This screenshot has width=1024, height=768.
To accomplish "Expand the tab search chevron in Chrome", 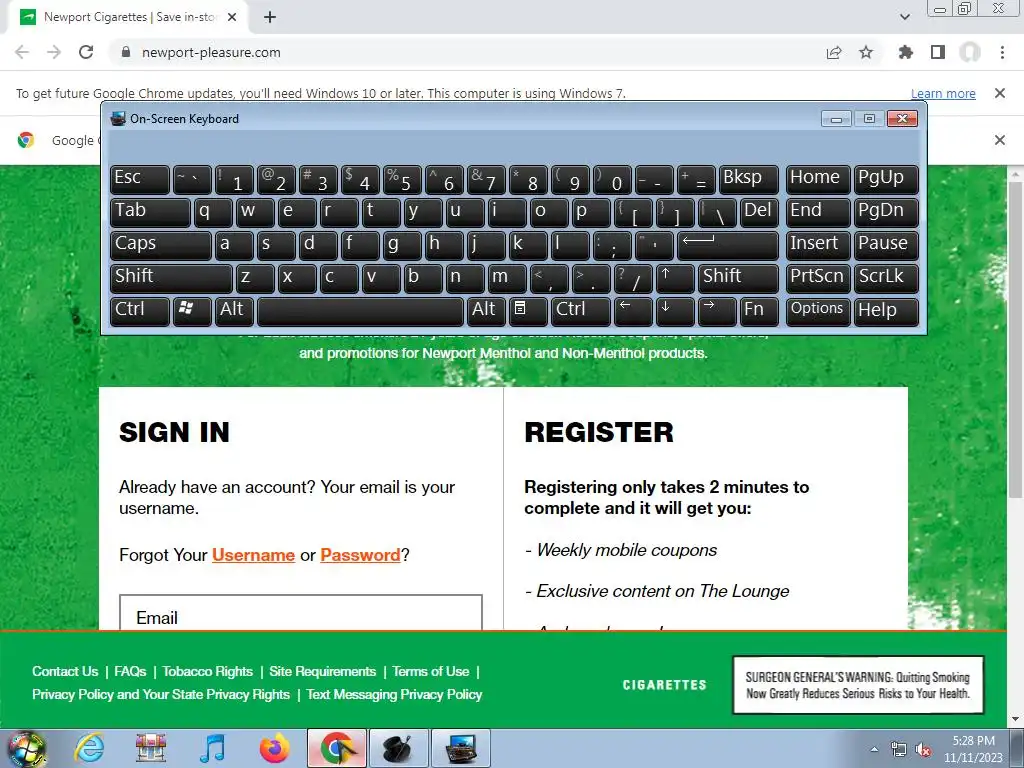I will point(904,17).
